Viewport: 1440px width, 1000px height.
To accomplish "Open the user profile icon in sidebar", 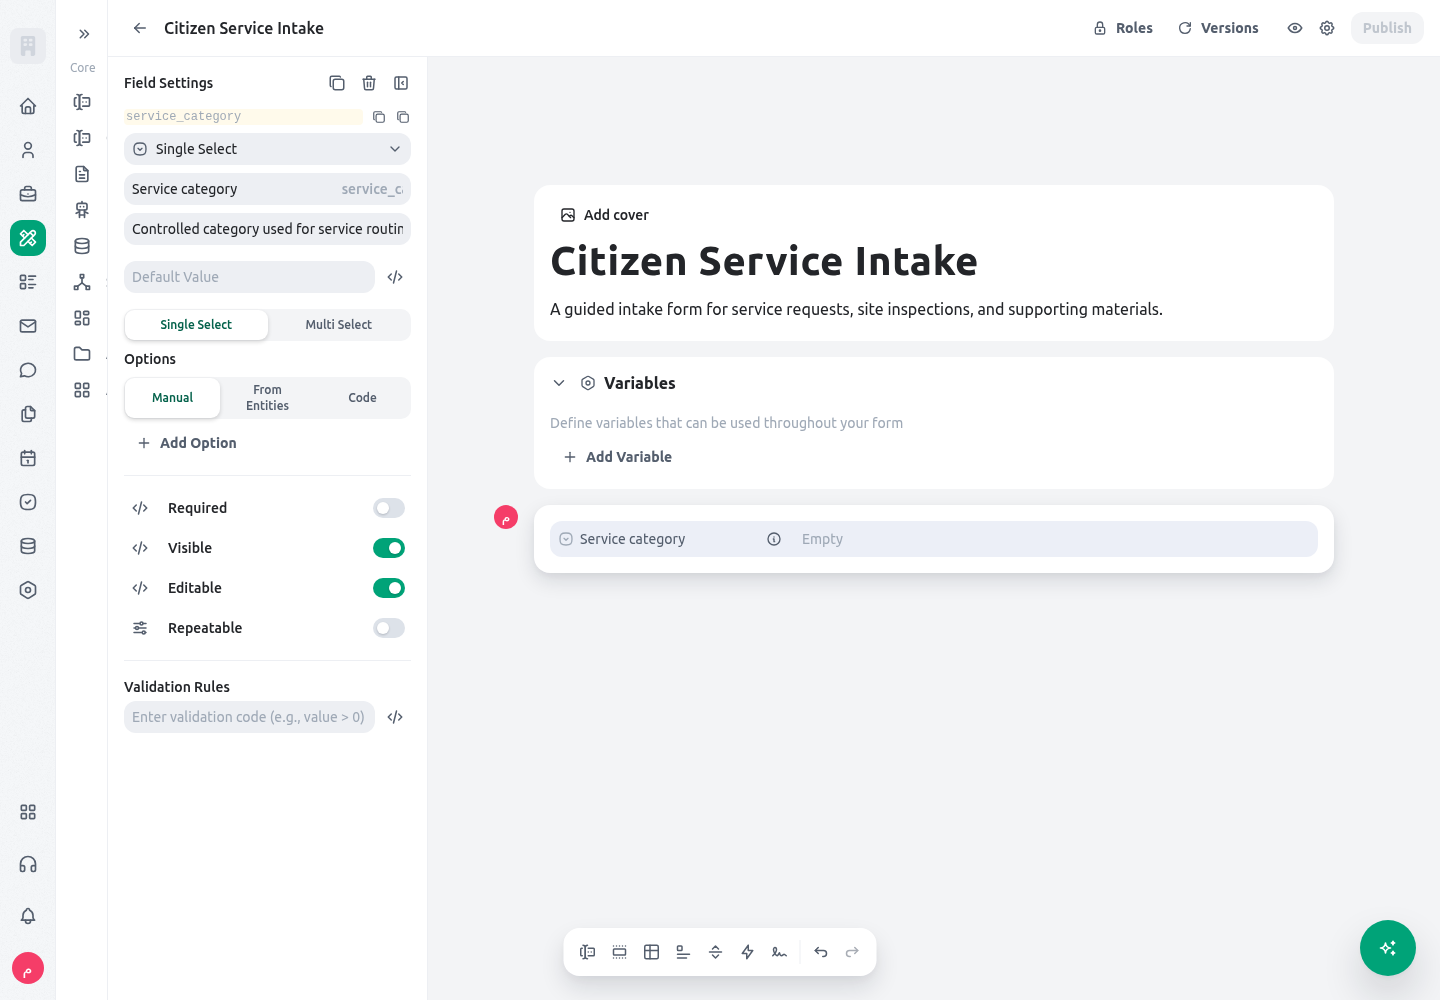I will point(28,150).
